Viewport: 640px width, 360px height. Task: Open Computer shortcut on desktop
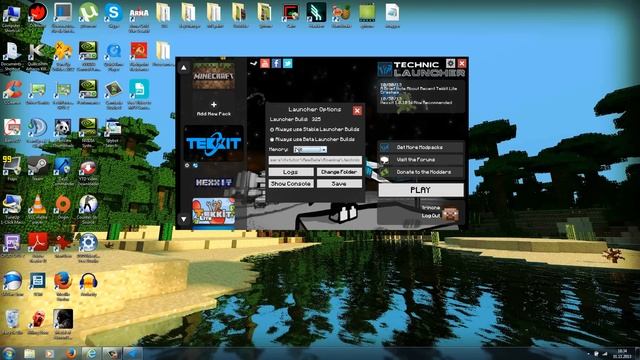11,16
